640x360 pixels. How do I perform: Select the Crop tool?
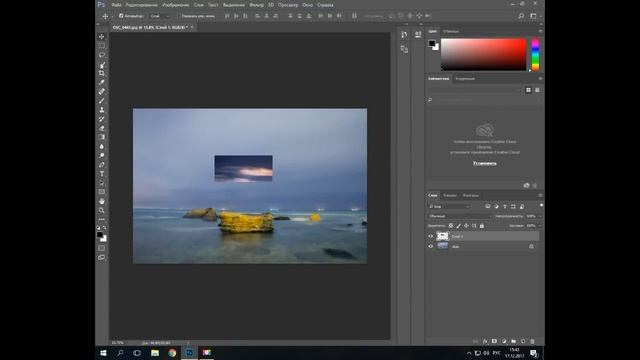coord(102,73)
